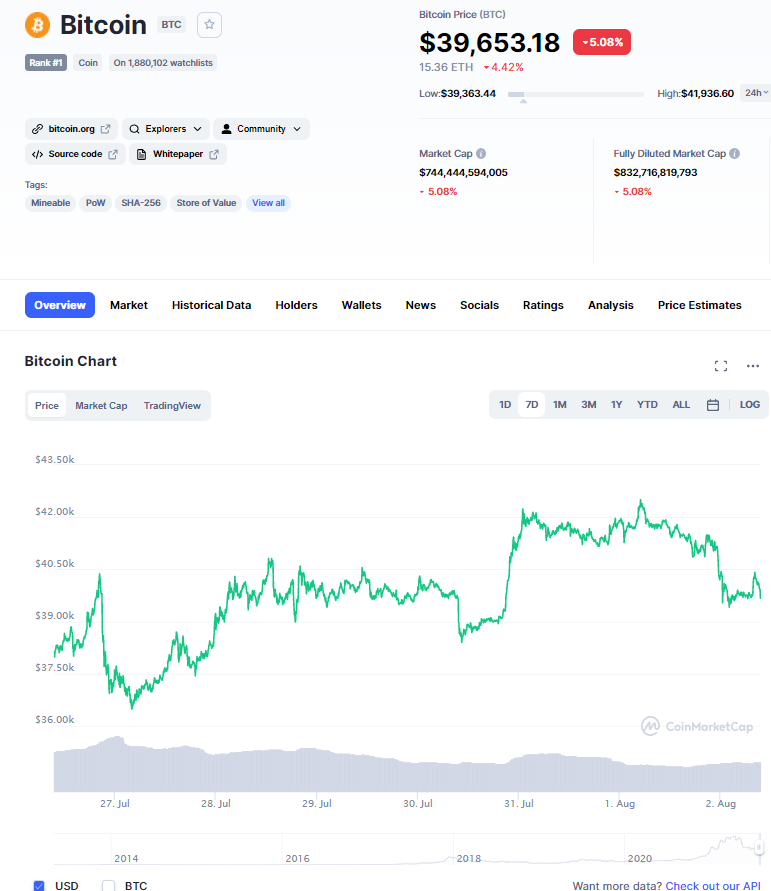Toggle the BTC checkbox
The width and height of the screenshot is (771, 891).
[x=109, y=885]
